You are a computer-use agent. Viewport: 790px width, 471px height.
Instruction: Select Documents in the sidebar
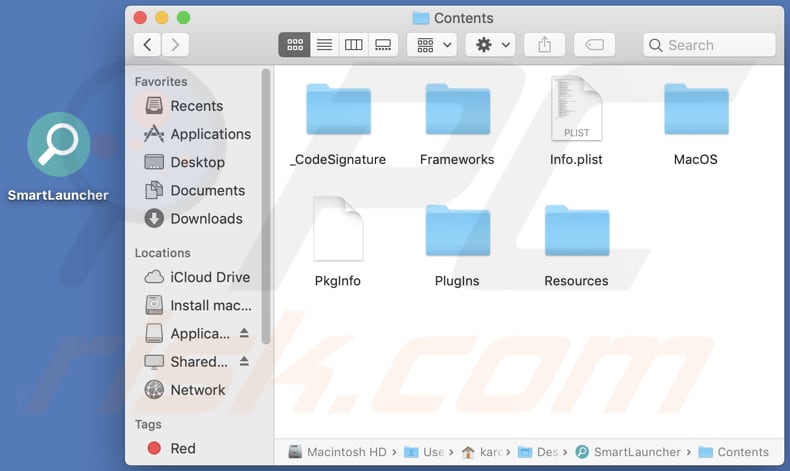195,190
